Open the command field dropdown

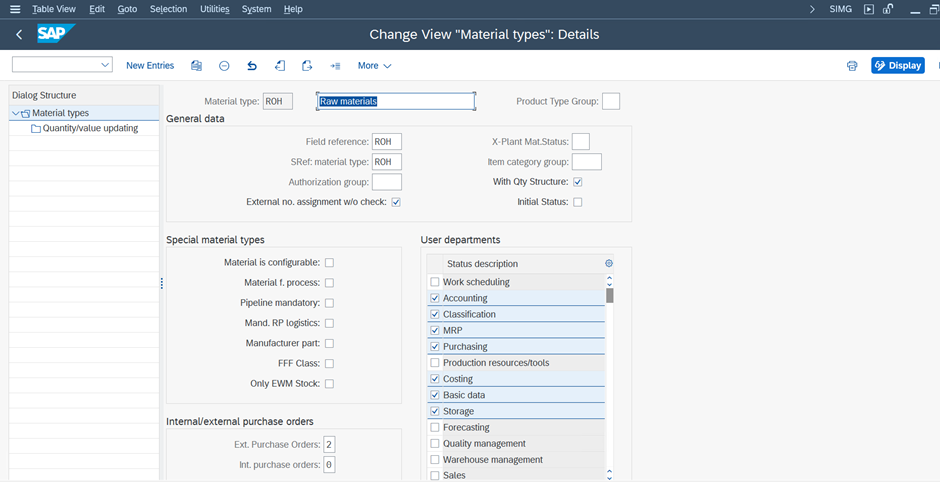tap(105, 65)
